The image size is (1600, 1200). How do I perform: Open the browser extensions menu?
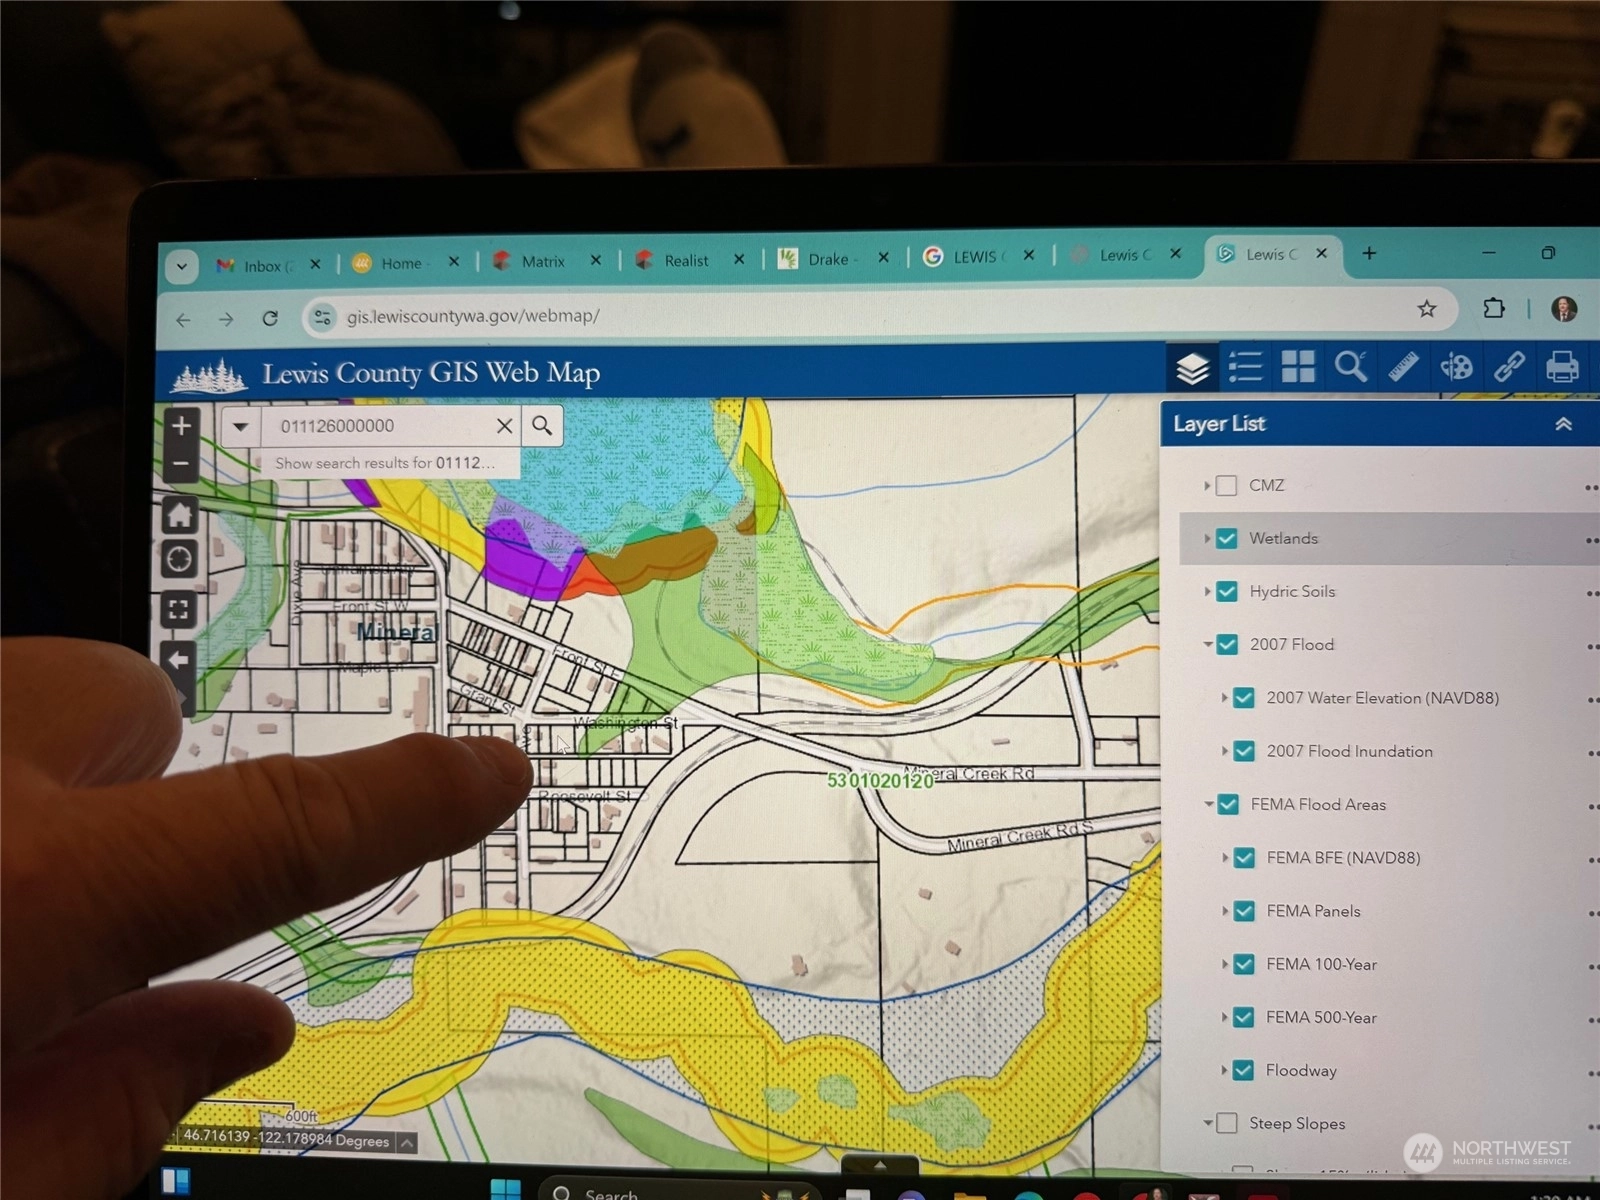click(x=1494, y=309)
